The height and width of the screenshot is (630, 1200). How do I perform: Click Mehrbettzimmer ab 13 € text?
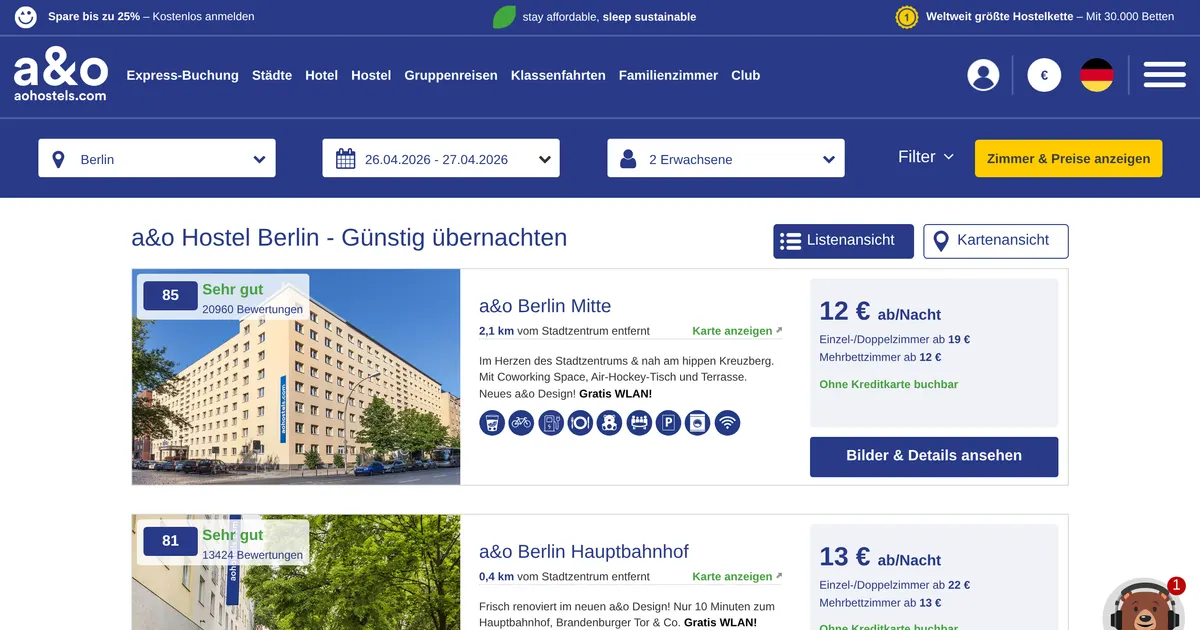pyautogui.click(x=880, y=604)
